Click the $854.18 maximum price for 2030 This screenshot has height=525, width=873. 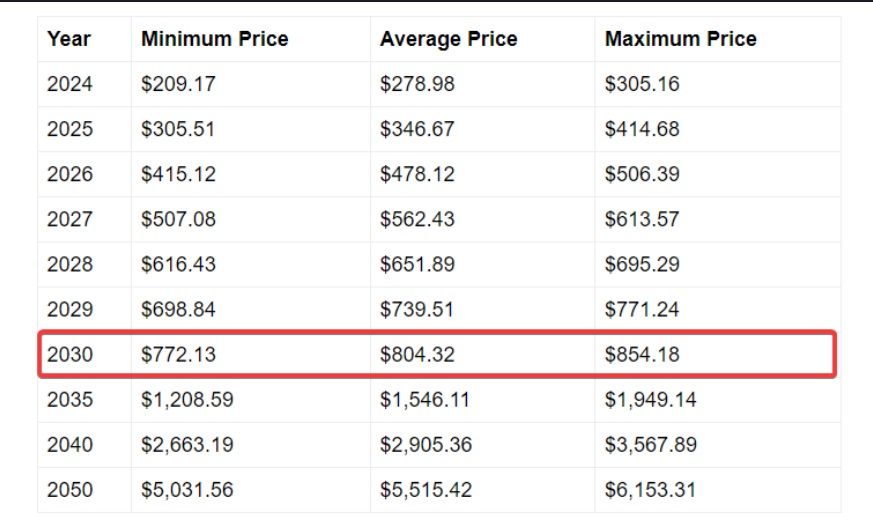642,355
